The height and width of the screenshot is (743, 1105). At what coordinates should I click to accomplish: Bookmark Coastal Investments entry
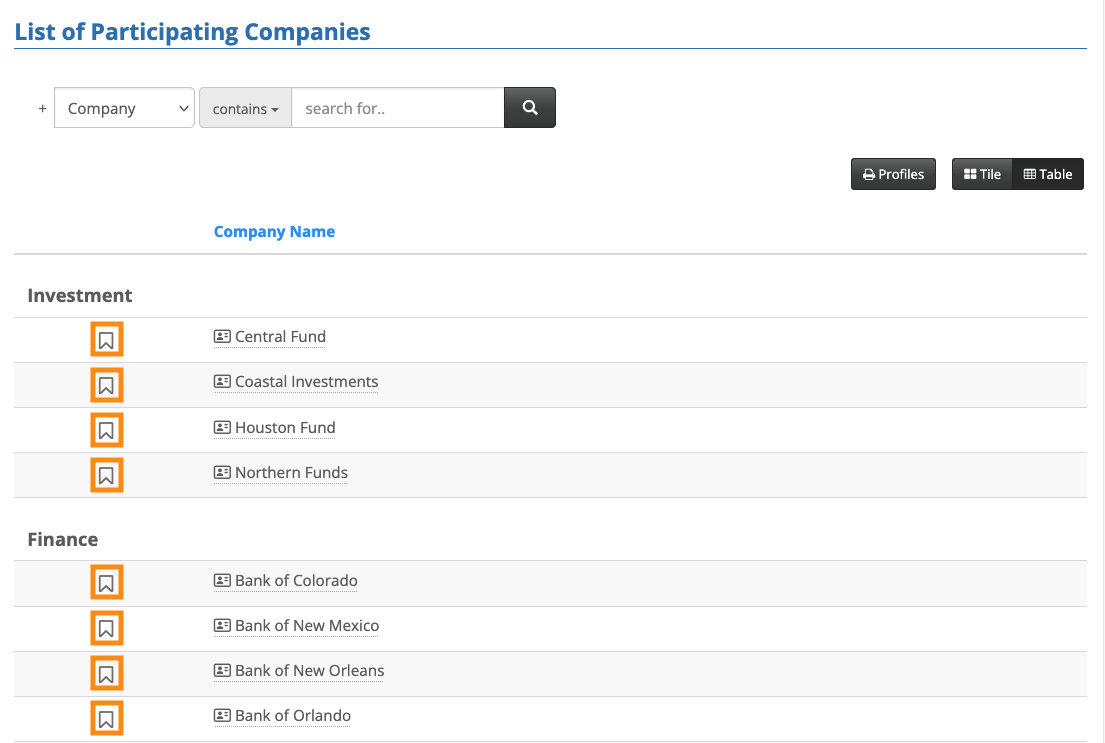[x=107, y=385]
